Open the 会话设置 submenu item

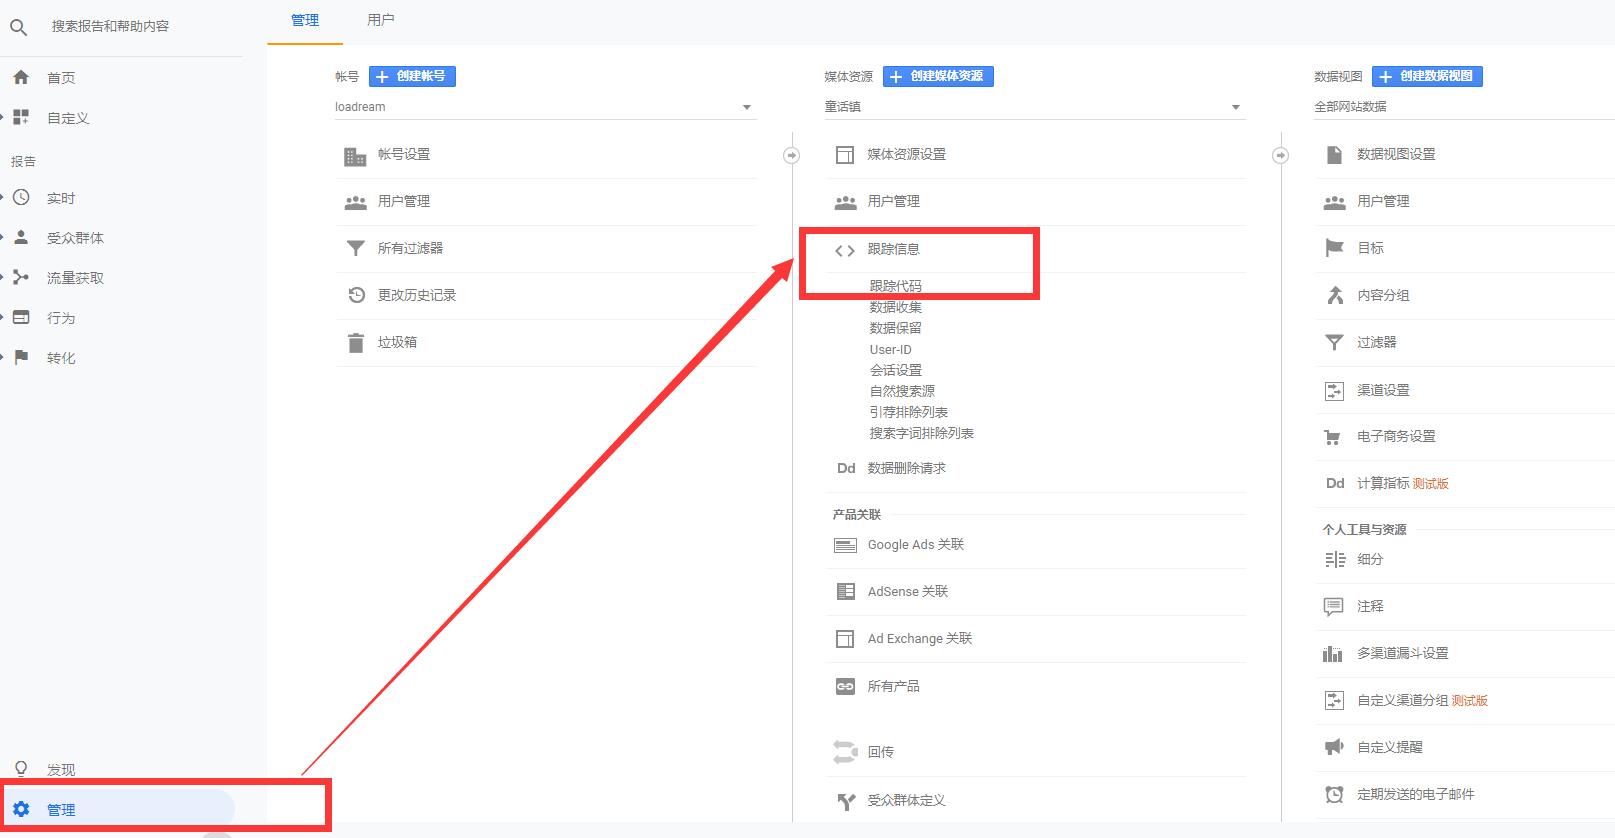click(895, 370)
